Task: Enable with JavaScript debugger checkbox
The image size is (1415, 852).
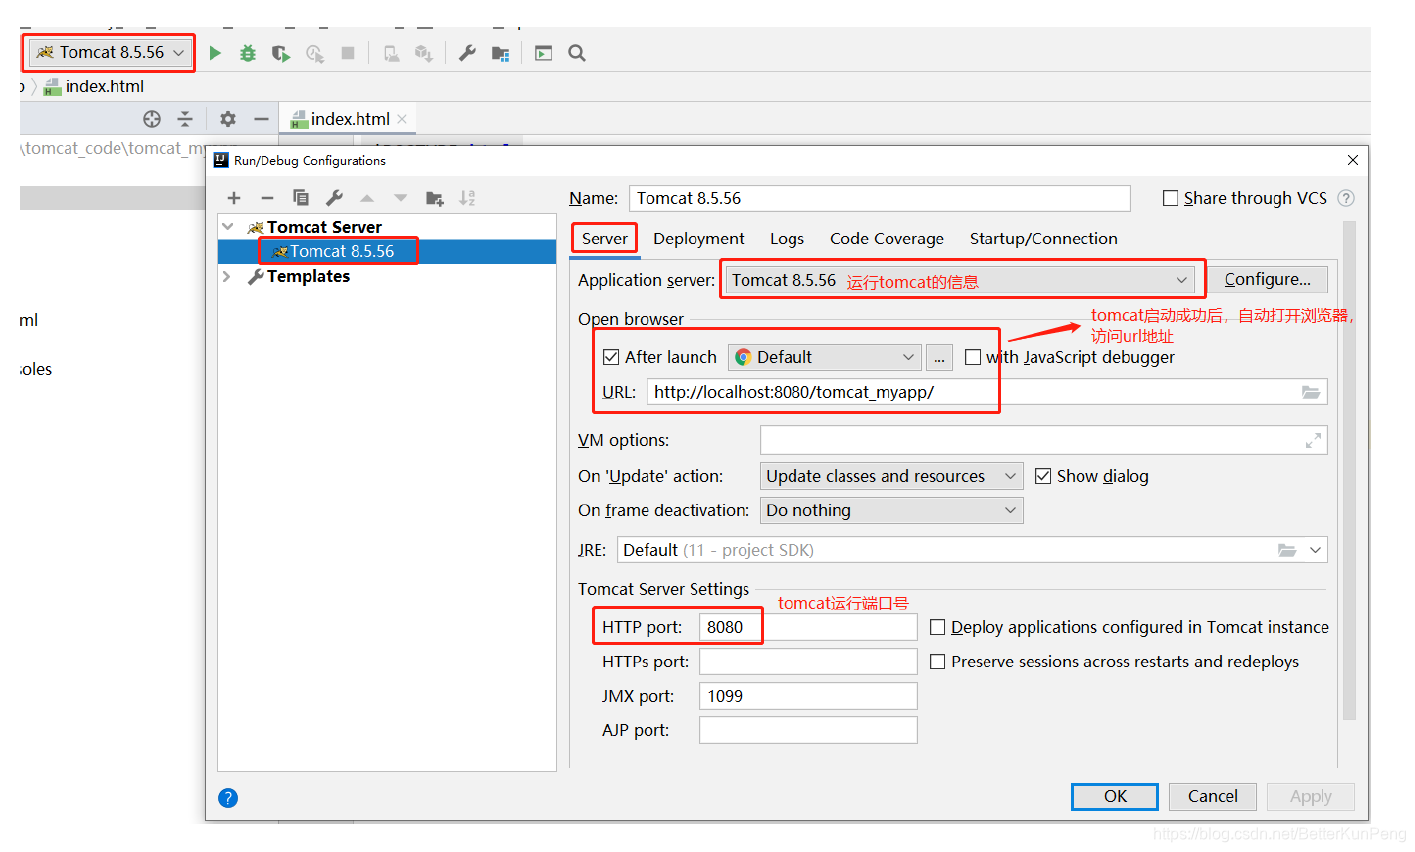Action: [x=972, y=357]
